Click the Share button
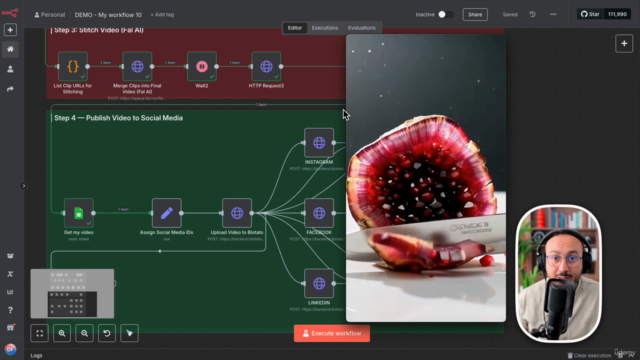 point(475,14)
